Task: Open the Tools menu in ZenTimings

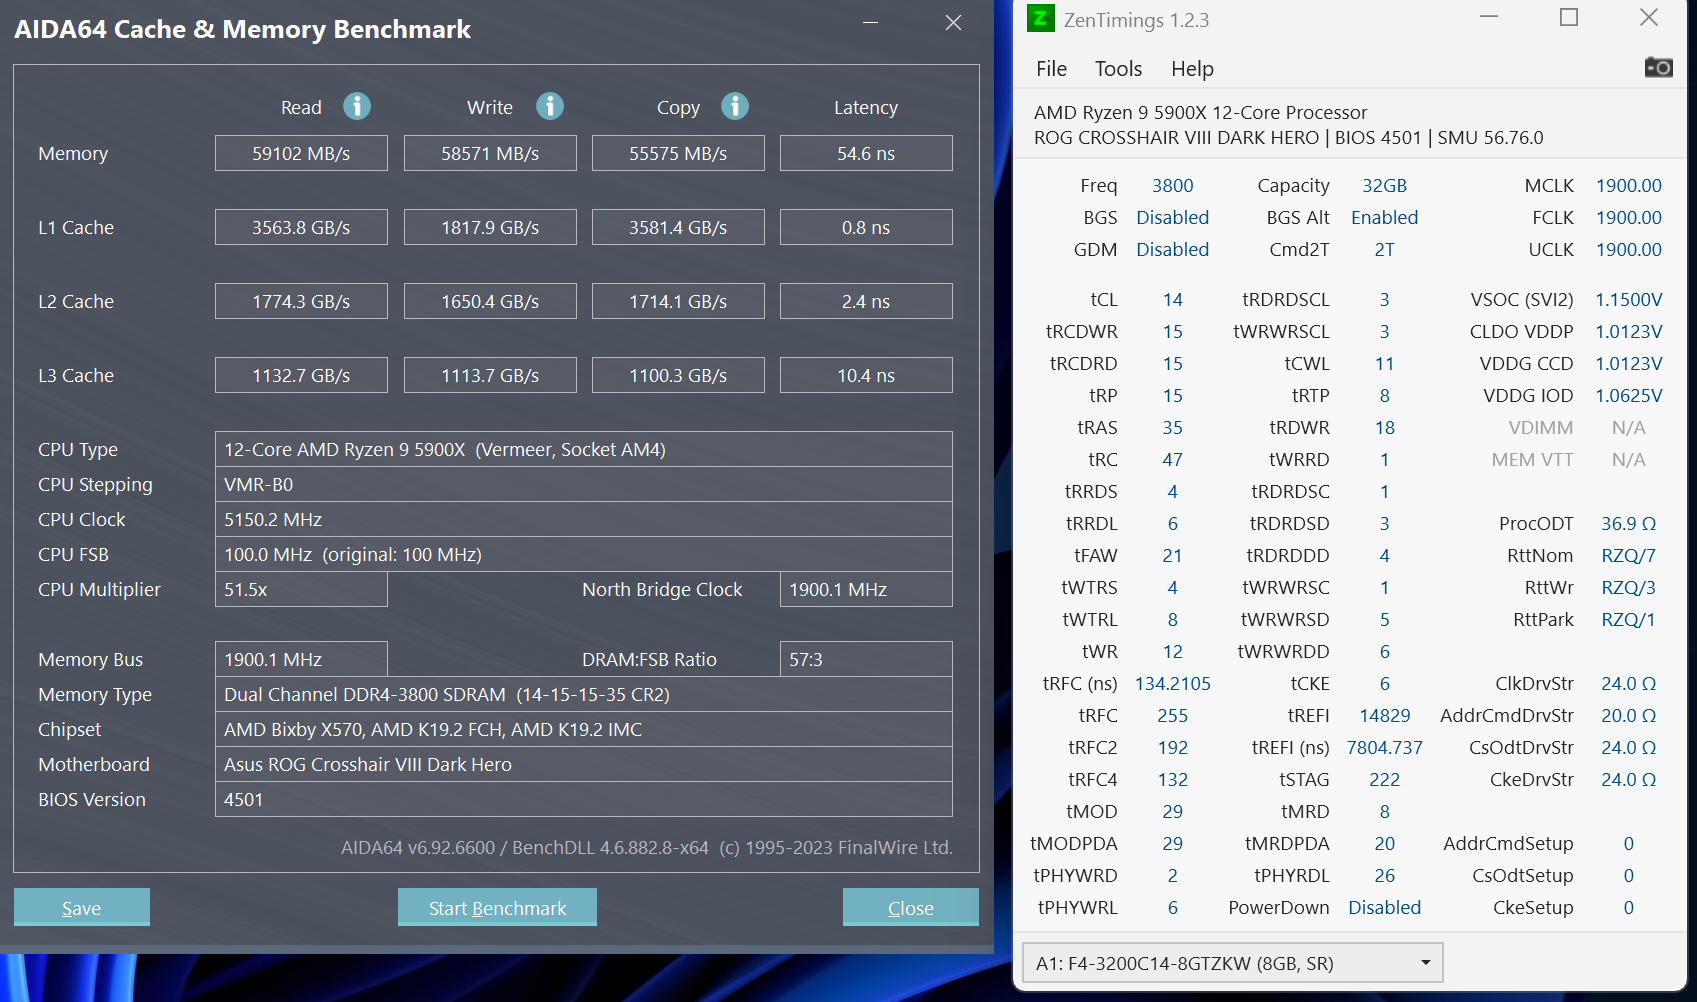Action: [x=1118, y=68]
